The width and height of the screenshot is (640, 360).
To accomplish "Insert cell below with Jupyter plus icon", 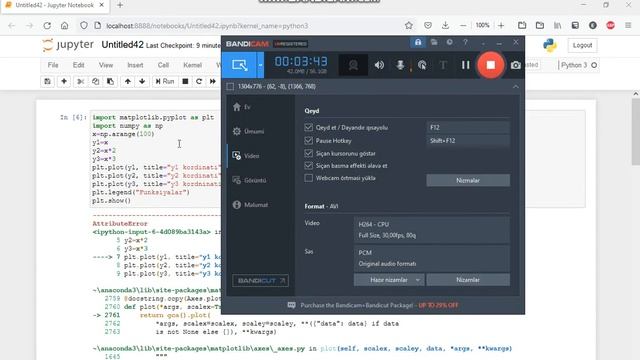I will [x=64, y=81].
